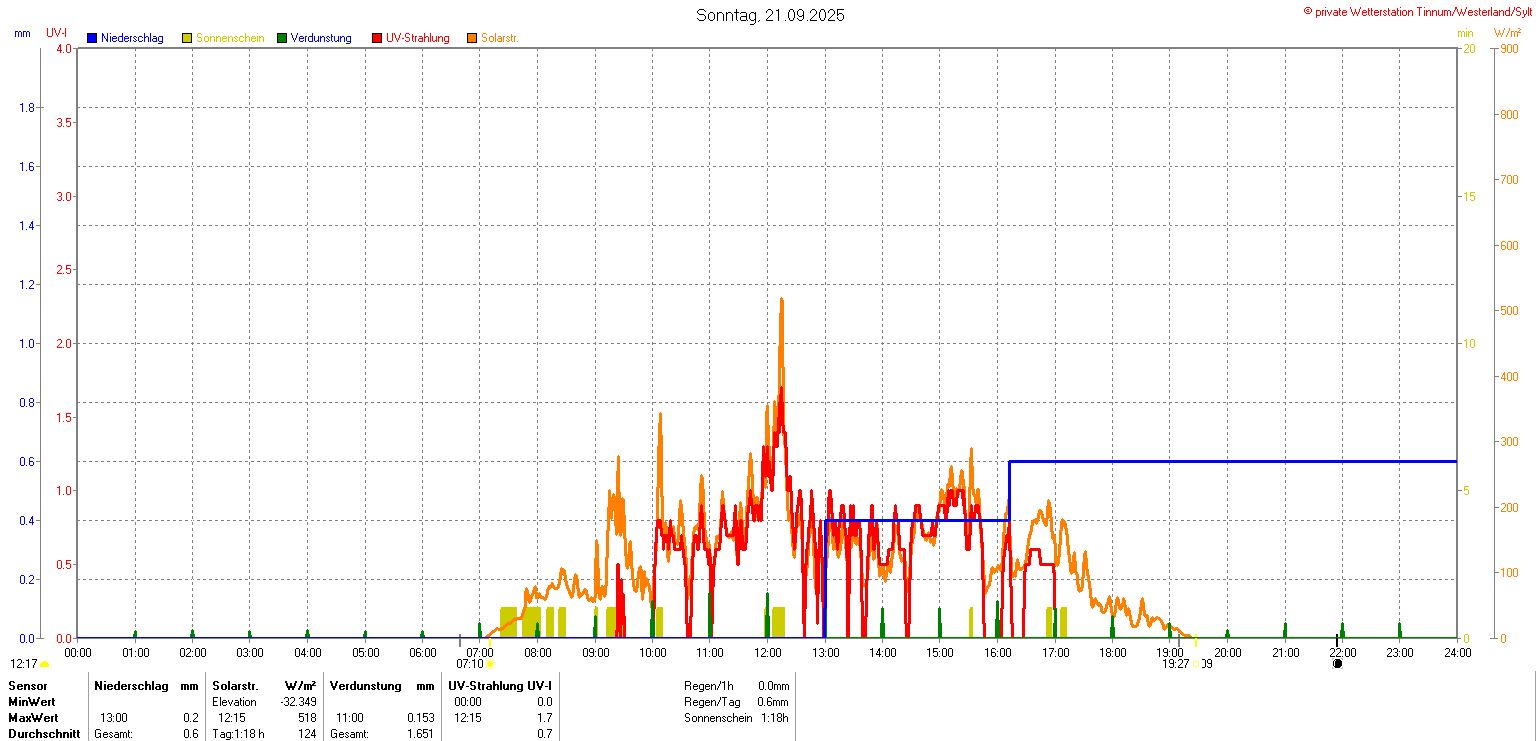Click the 12:00 time axis label
Image resolution: width=1536 pixels, height=741 pixels.
[768, 653]
